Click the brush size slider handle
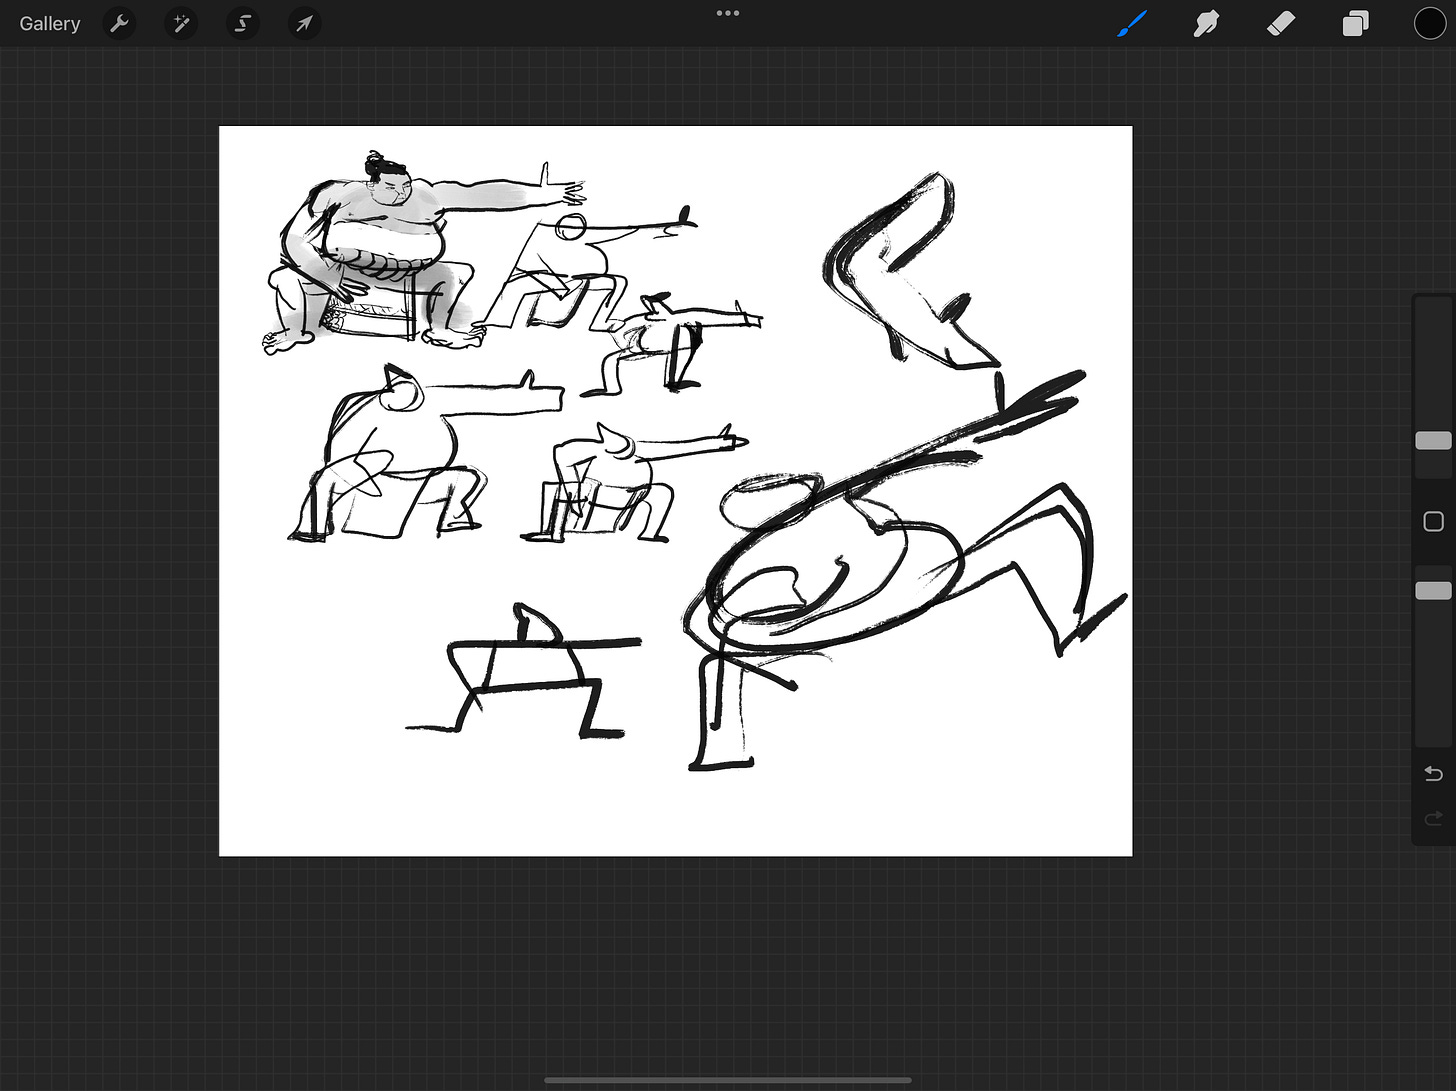The image size is (1456, 1091). pos(1433,441)
